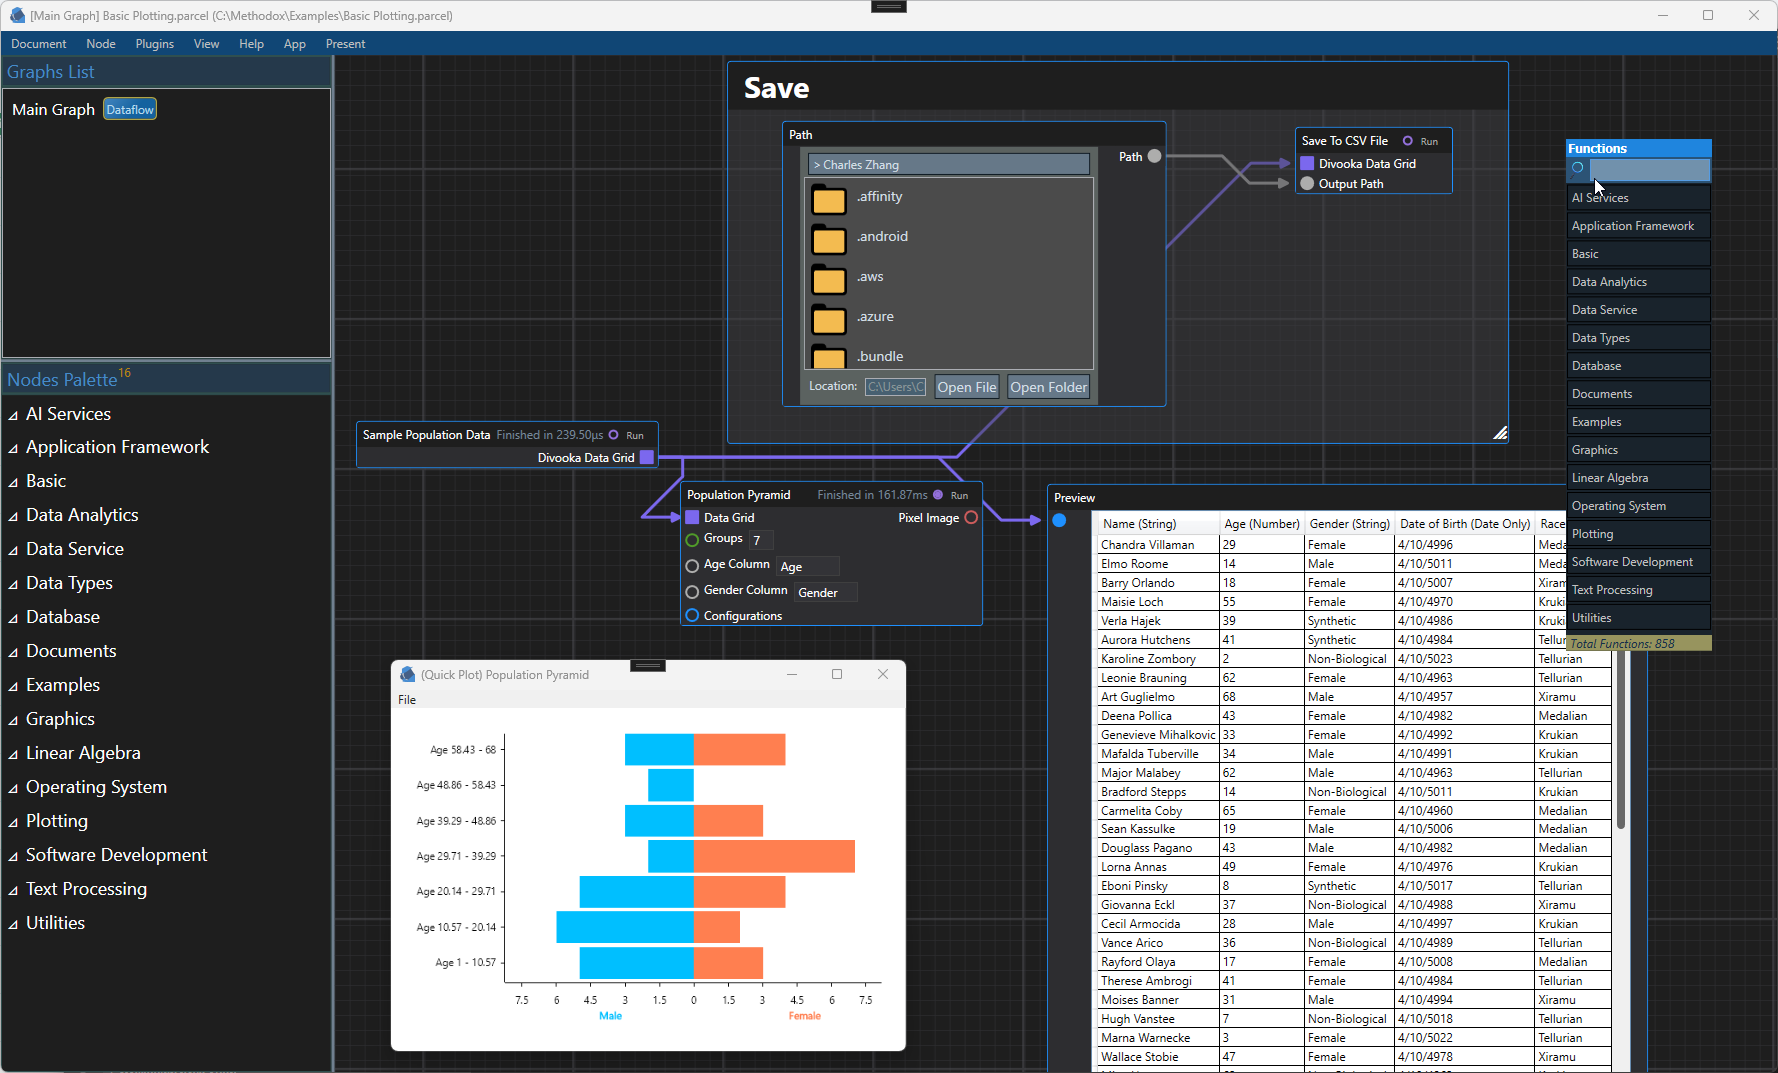This screenshot has height=1073, width=1778.
Task: Click the Save group resize handle
Action: pos(1500,433)
